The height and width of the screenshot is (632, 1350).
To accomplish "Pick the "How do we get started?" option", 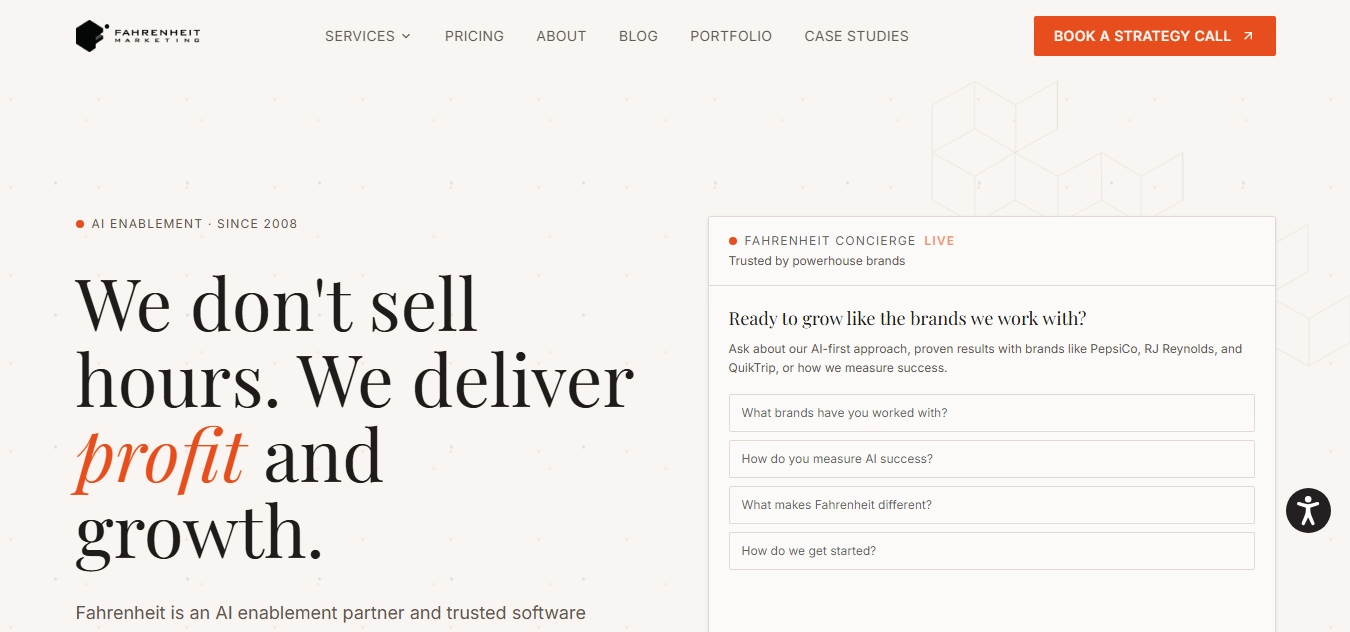I will (992, 551).
